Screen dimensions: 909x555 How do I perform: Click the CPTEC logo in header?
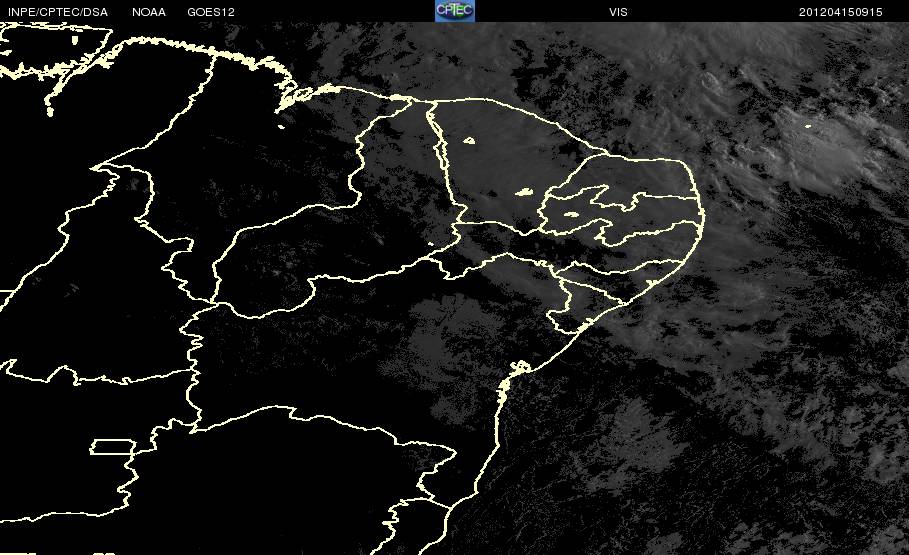(455, 11)
